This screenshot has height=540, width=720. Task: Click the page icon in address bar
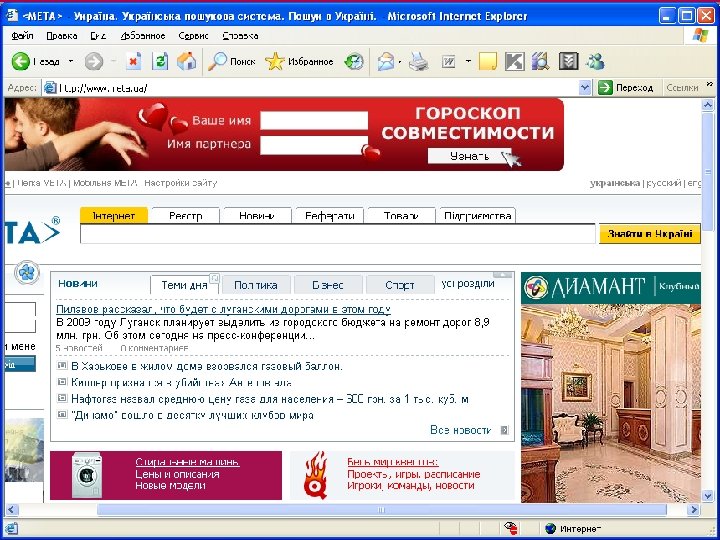50,88
